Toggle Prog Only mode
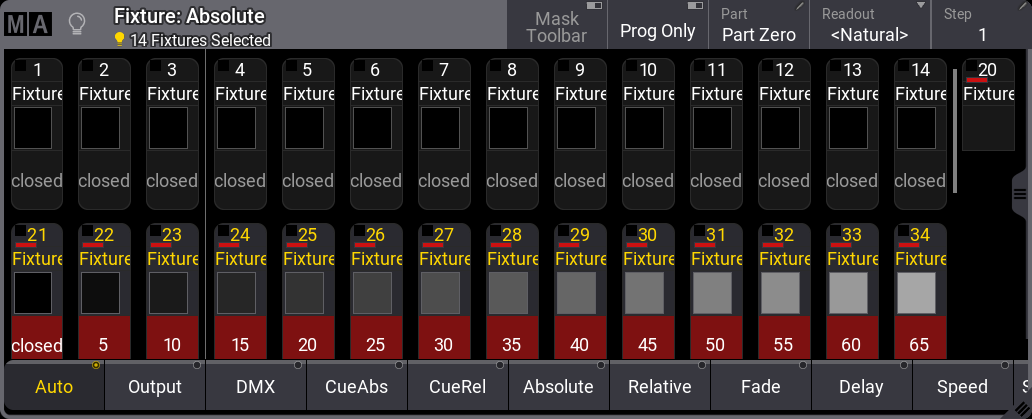This screenshot has width=1032, height=419. [x=657, y=24]
